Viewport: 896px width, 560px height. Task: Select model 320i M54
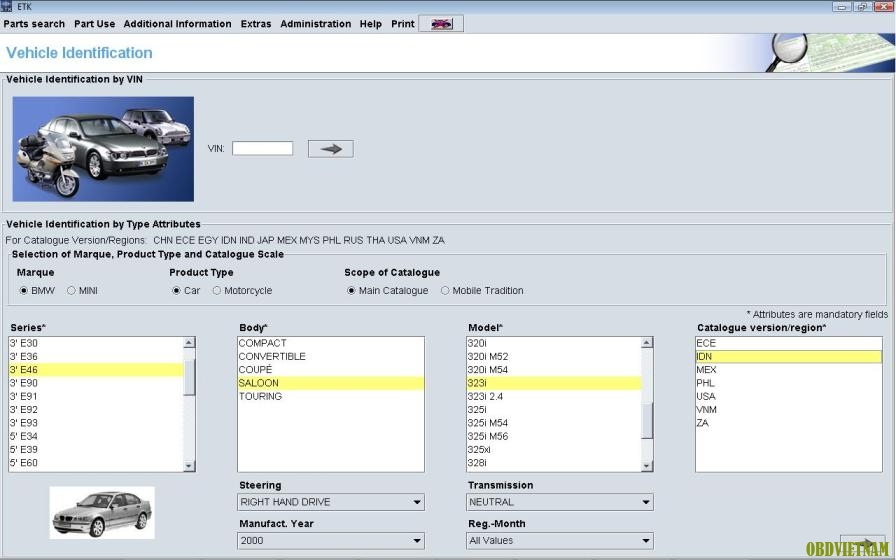point(554,370)
